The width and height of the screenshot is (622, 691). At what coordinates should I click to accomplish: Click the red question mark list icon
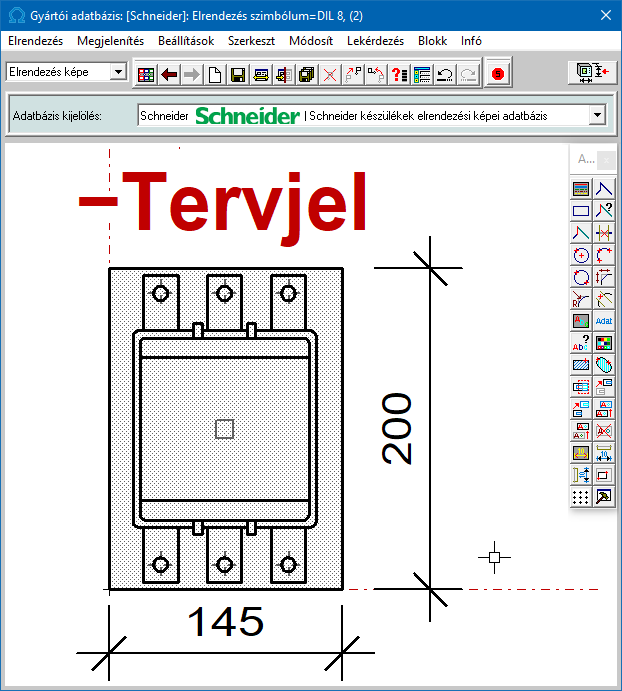tap(399, 74)
